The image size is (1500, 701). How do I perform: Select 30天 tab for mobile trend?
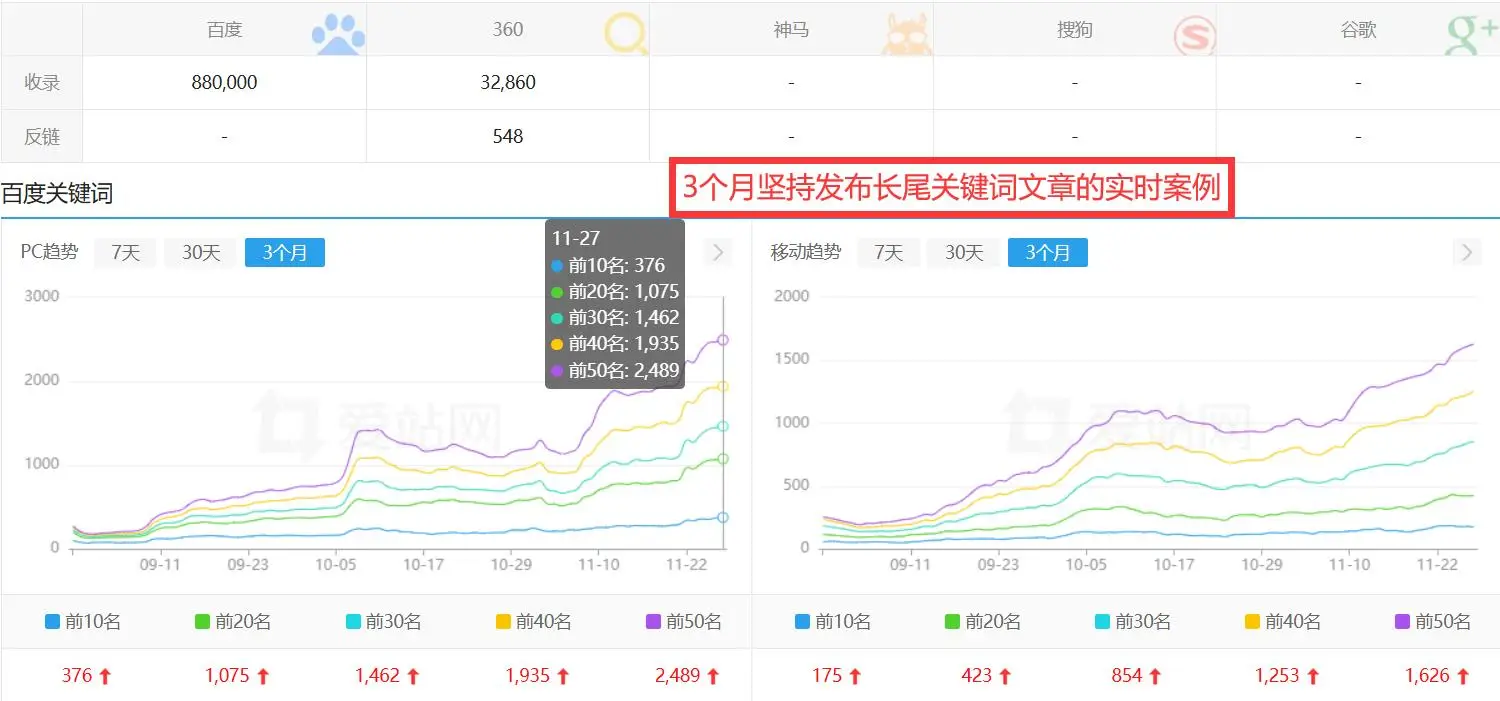click(x=961, y=252)
